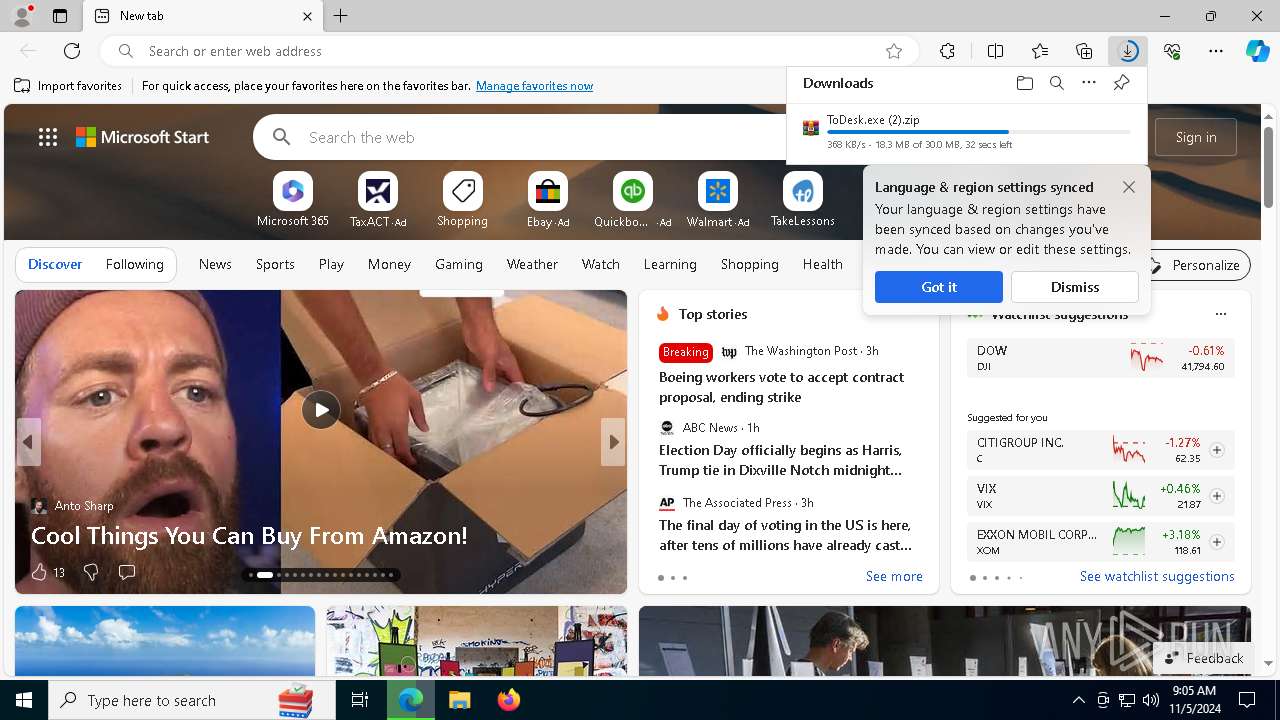Play the Amazon video story

[x=321, y=410]
